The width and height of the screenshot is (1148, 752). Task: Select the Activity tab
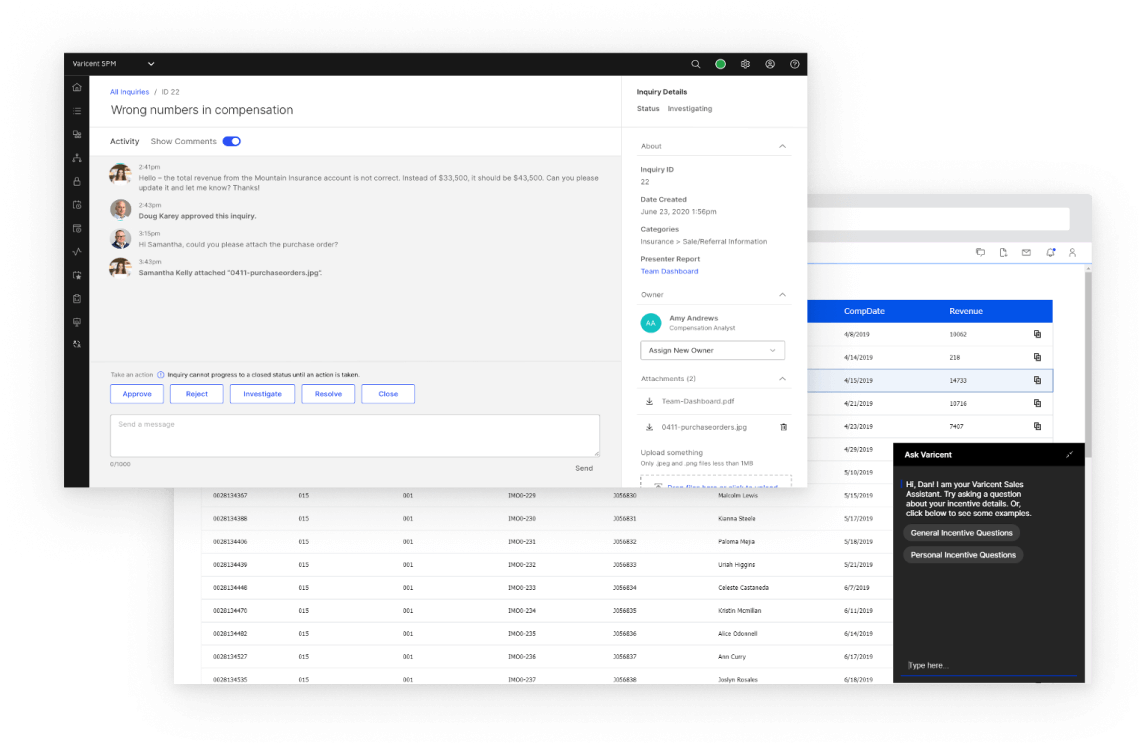pos(124,141)
